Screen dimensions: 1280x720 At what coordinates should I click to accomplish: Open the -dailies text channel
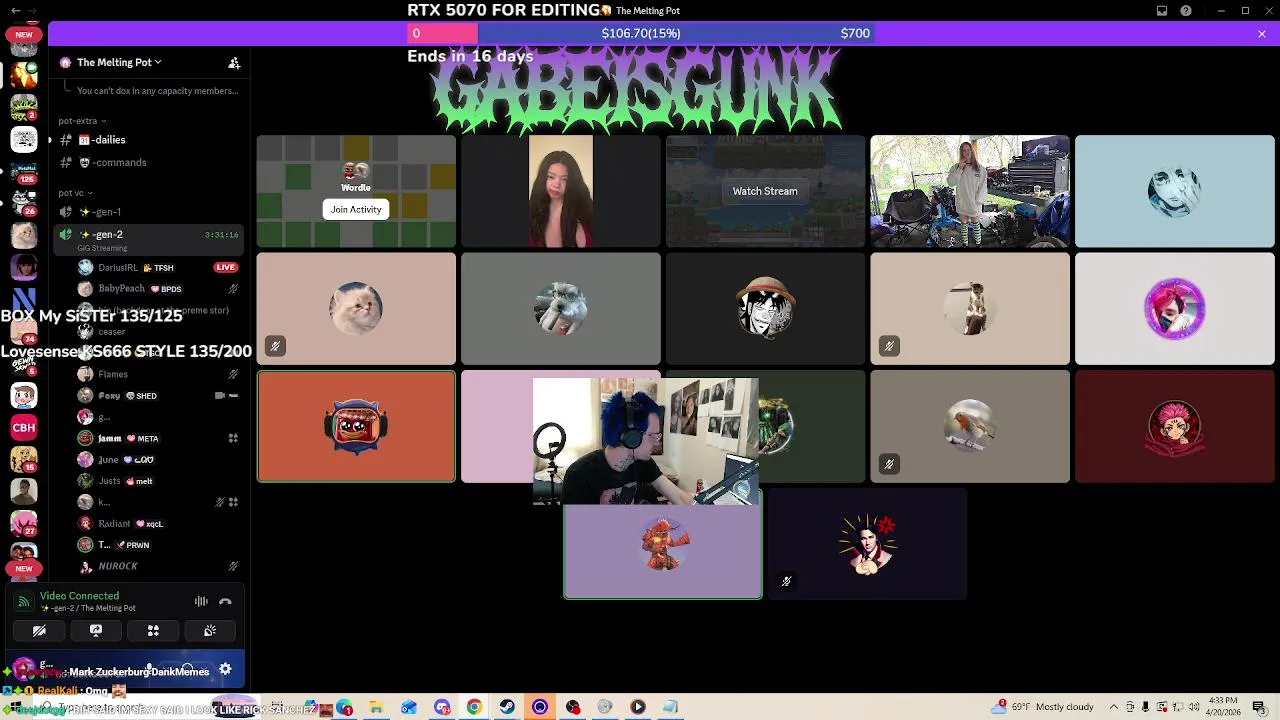[148, 140]
